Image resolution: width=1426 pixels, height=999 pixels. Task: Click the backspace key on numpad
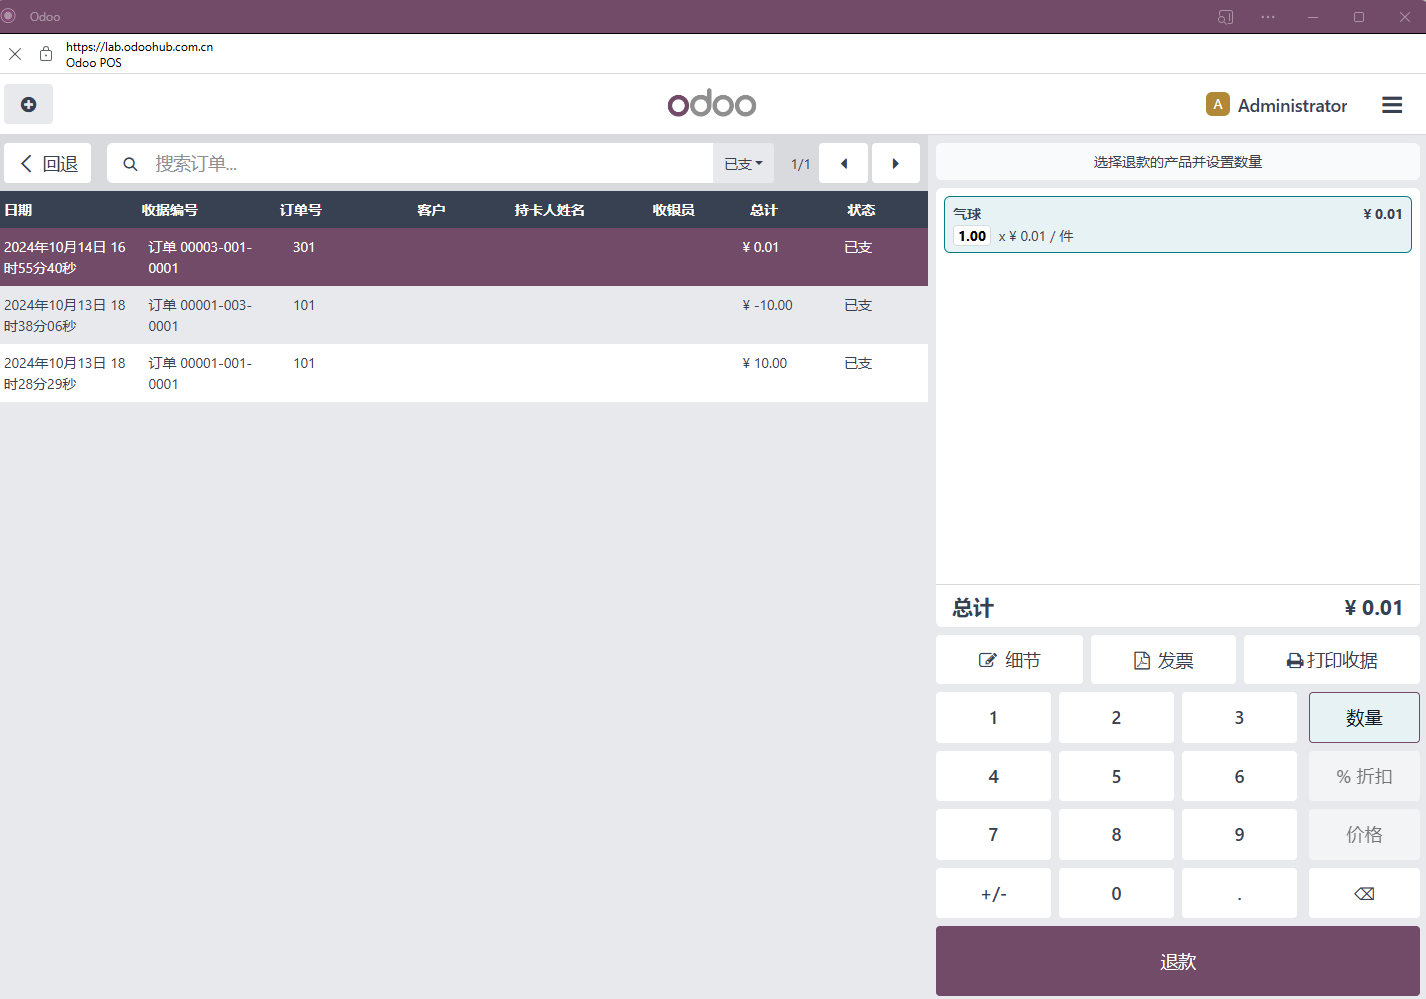pos(1364,893)
